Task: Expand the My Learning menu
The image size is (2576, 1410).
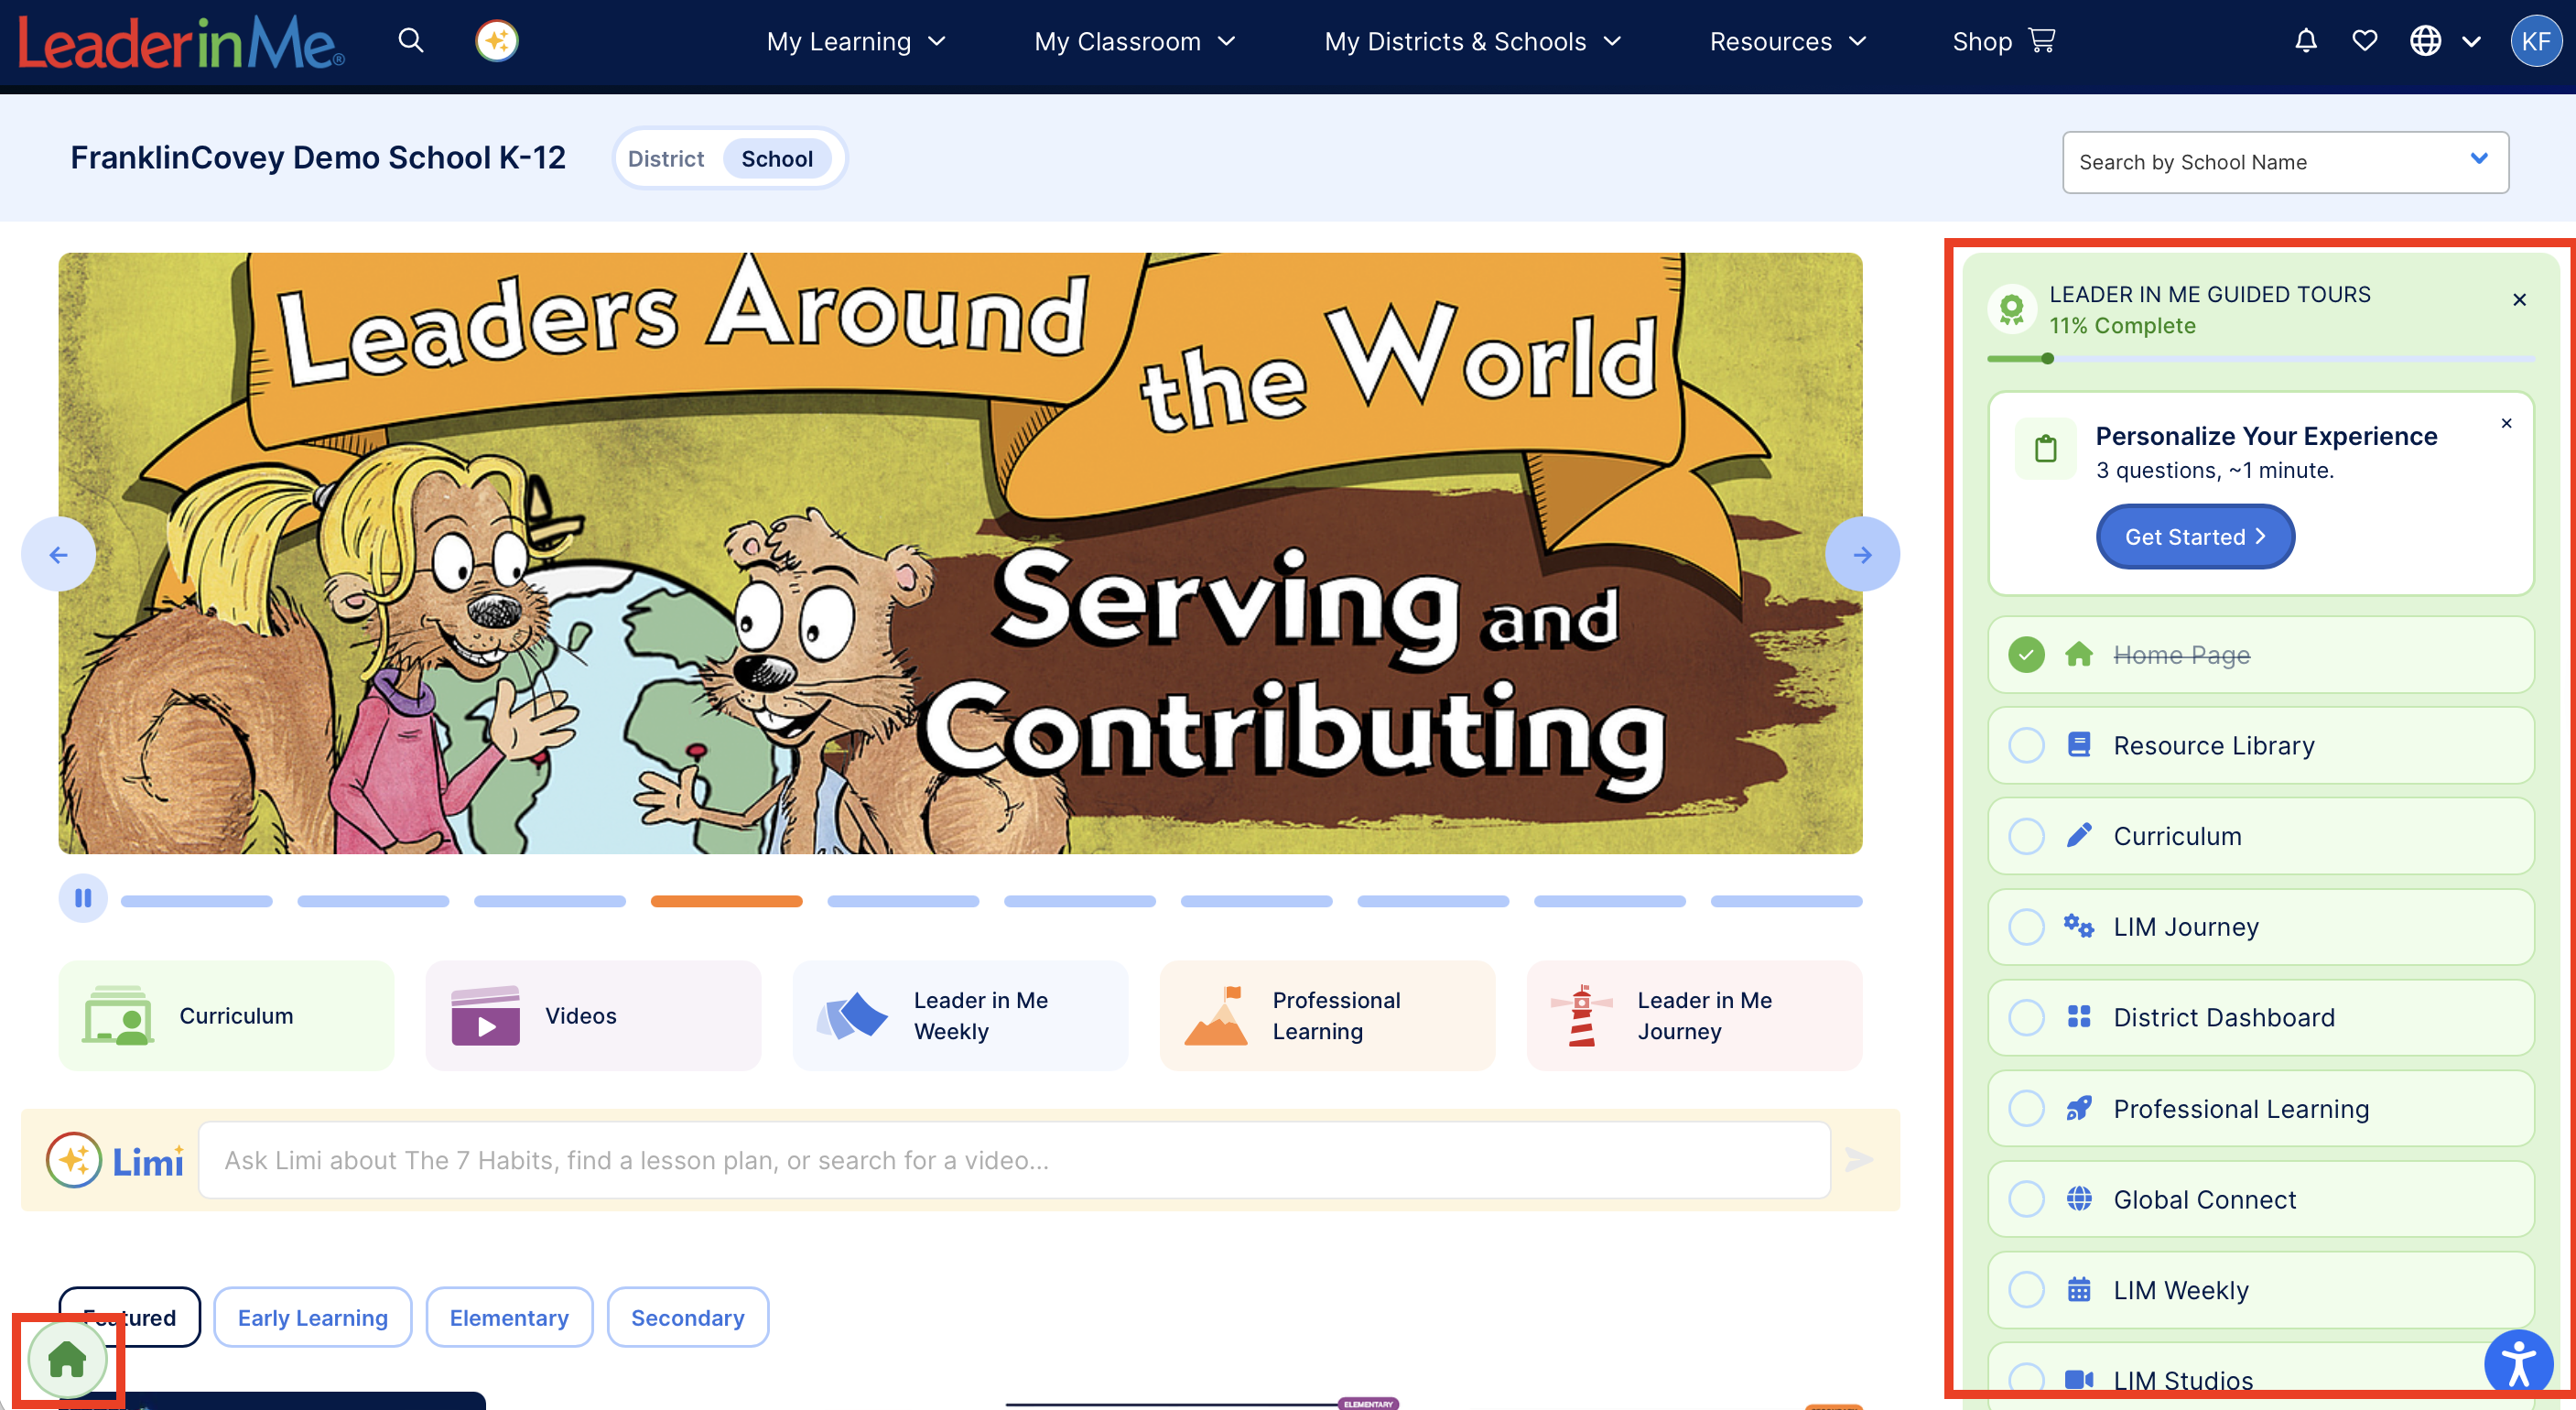Action: coord(856,41)
